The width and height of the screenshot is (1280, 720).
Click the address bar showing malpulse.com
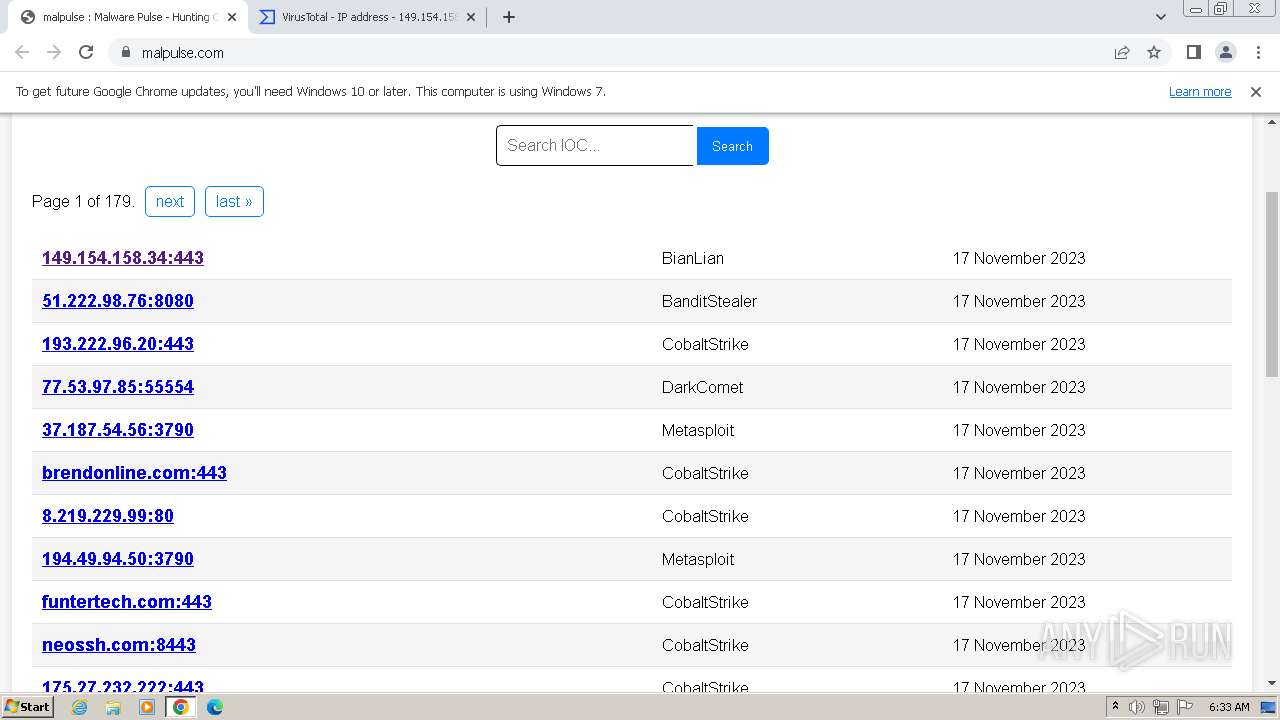[610, 53]
